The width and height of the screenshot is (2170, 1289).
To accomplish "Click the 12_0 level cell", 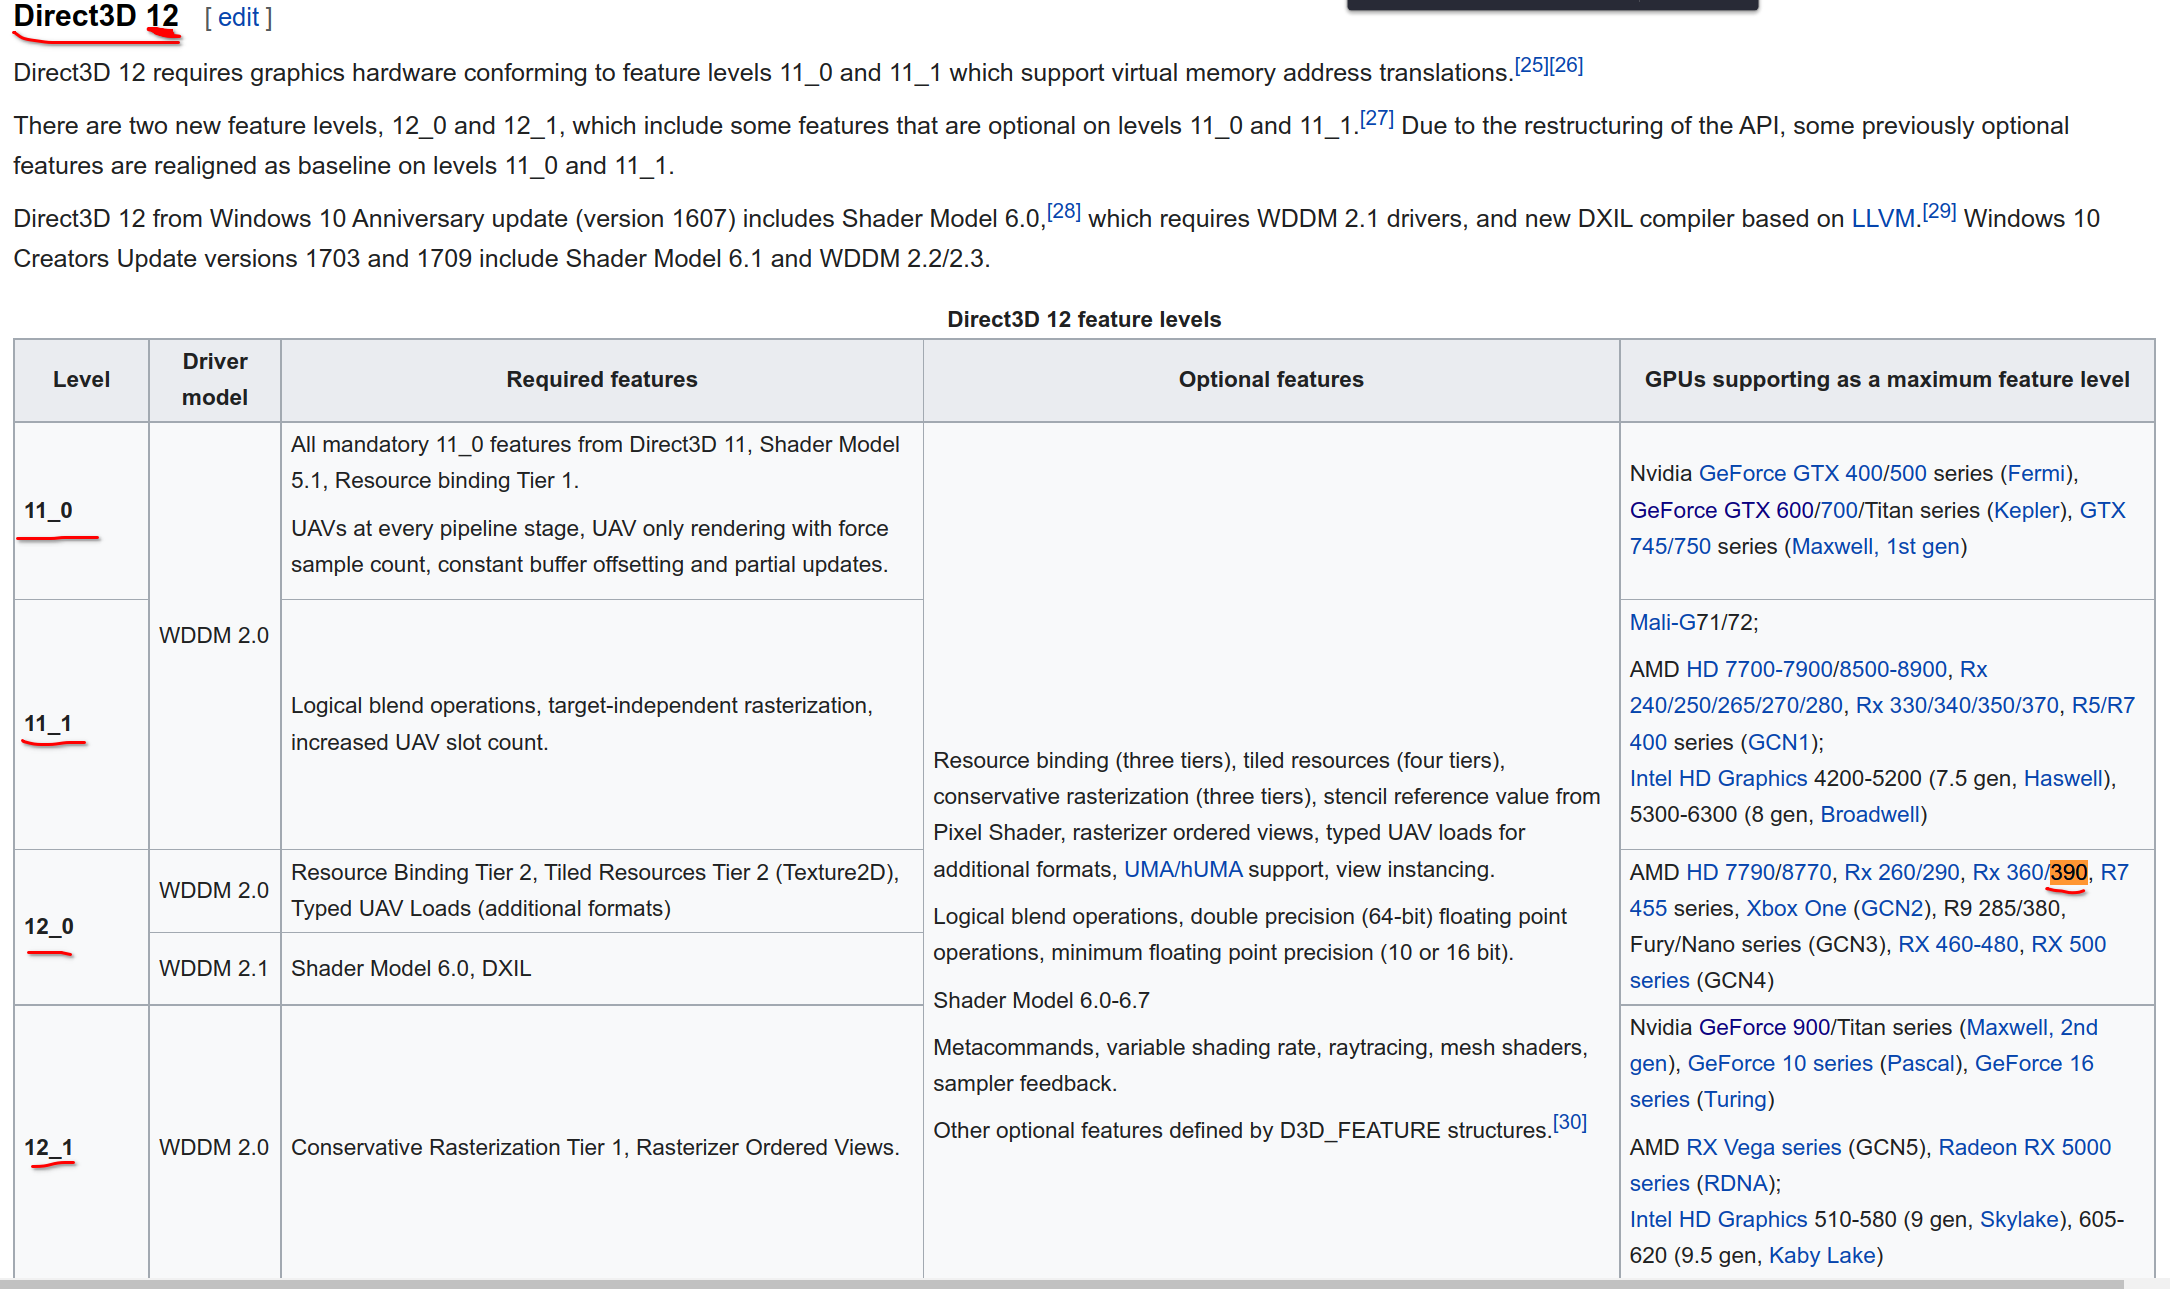I will 82,927.
